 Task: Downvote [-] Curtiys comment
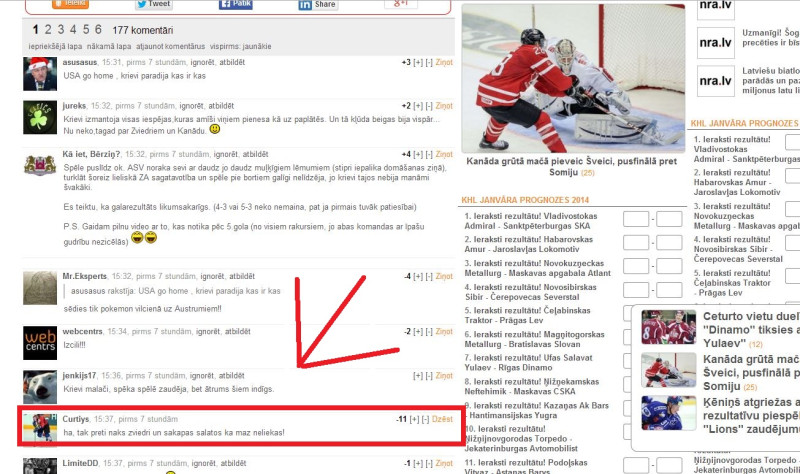pyautogui.click(x=425, y=419)
